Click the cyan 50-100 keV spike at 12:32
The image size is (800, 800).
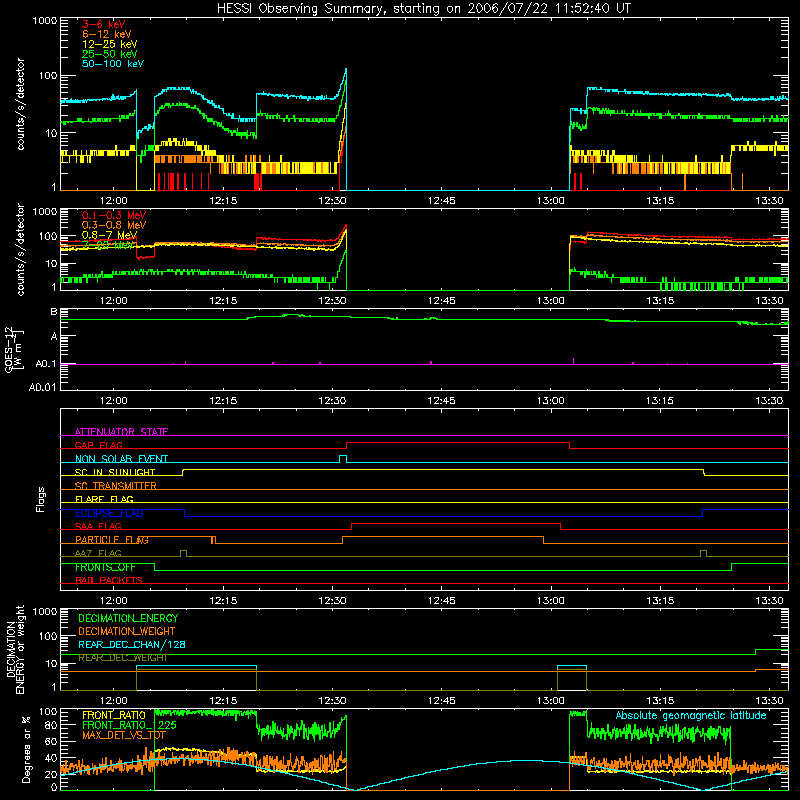346,70
